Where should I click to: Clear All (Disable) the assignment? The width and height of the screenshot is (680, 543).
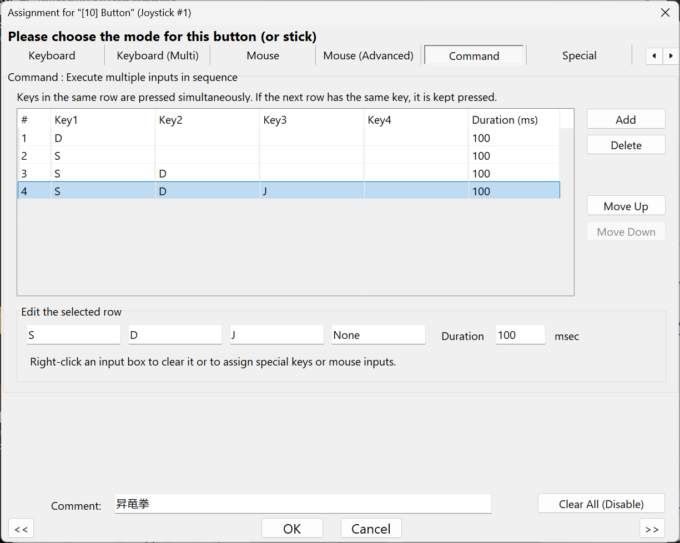point(601,504)
